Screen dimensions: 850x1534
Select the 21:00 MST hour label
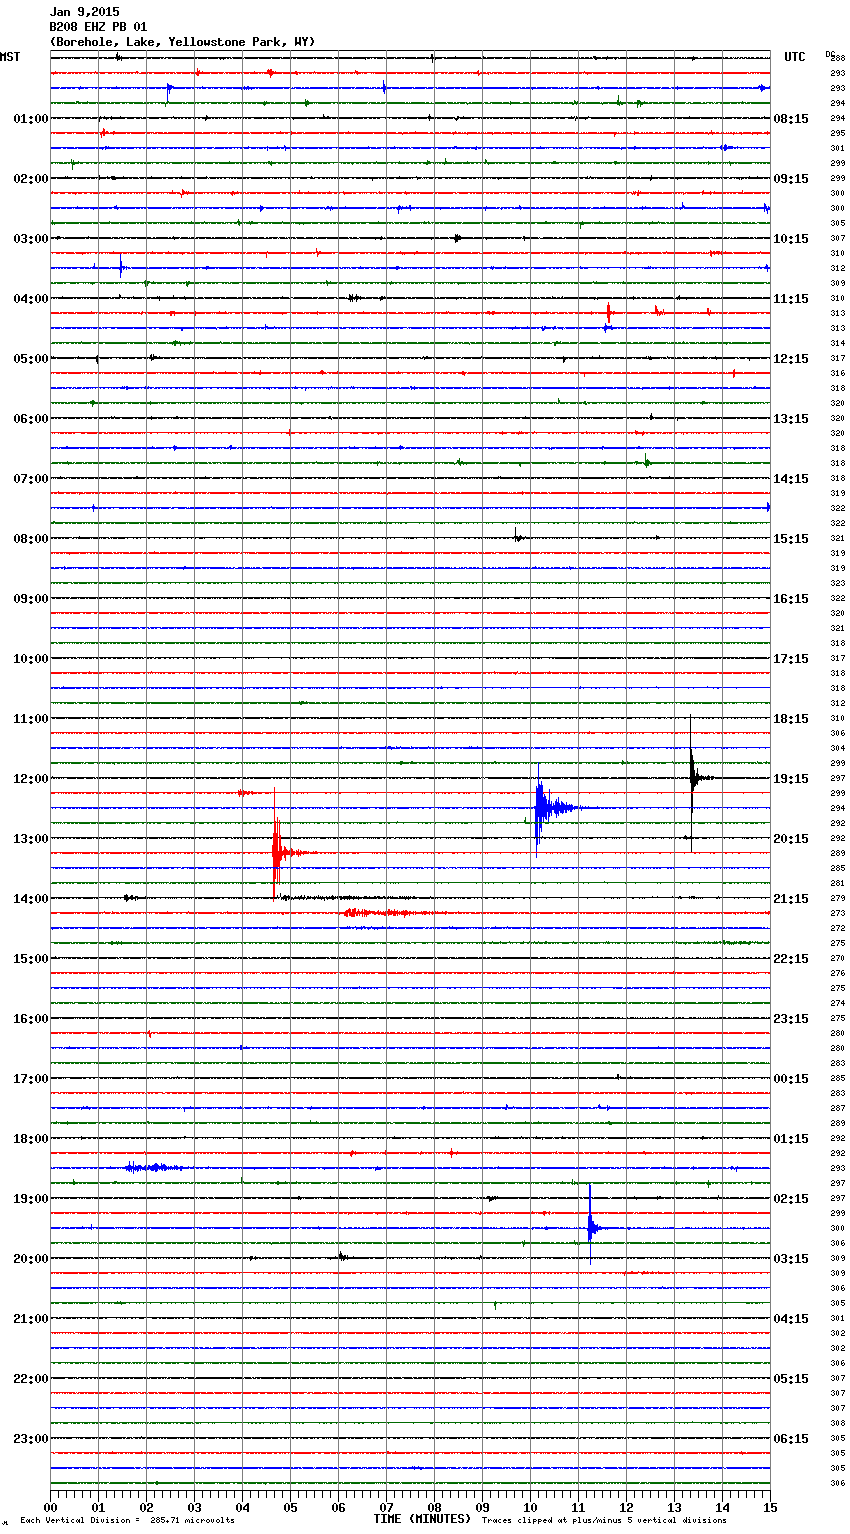[x=31, y=1319]
